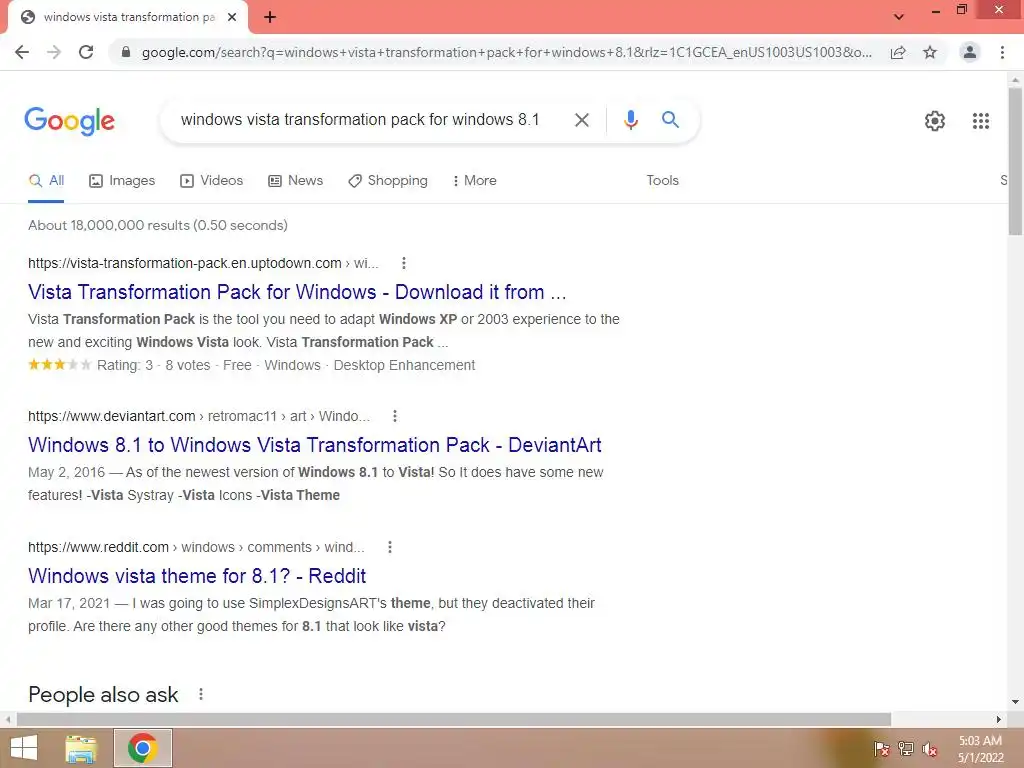The image size is (1024, 768).
Task: Switch to Images results
Action: tap(122, 181)
